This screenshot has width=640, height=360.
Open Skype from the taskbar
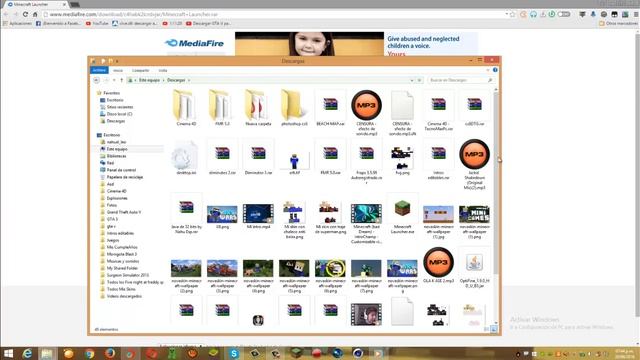pos(234,353)
